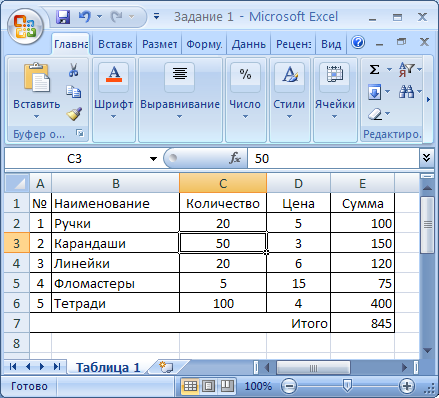
Task: Switch to the Главная tab
Action: click(x=71, y=44)
